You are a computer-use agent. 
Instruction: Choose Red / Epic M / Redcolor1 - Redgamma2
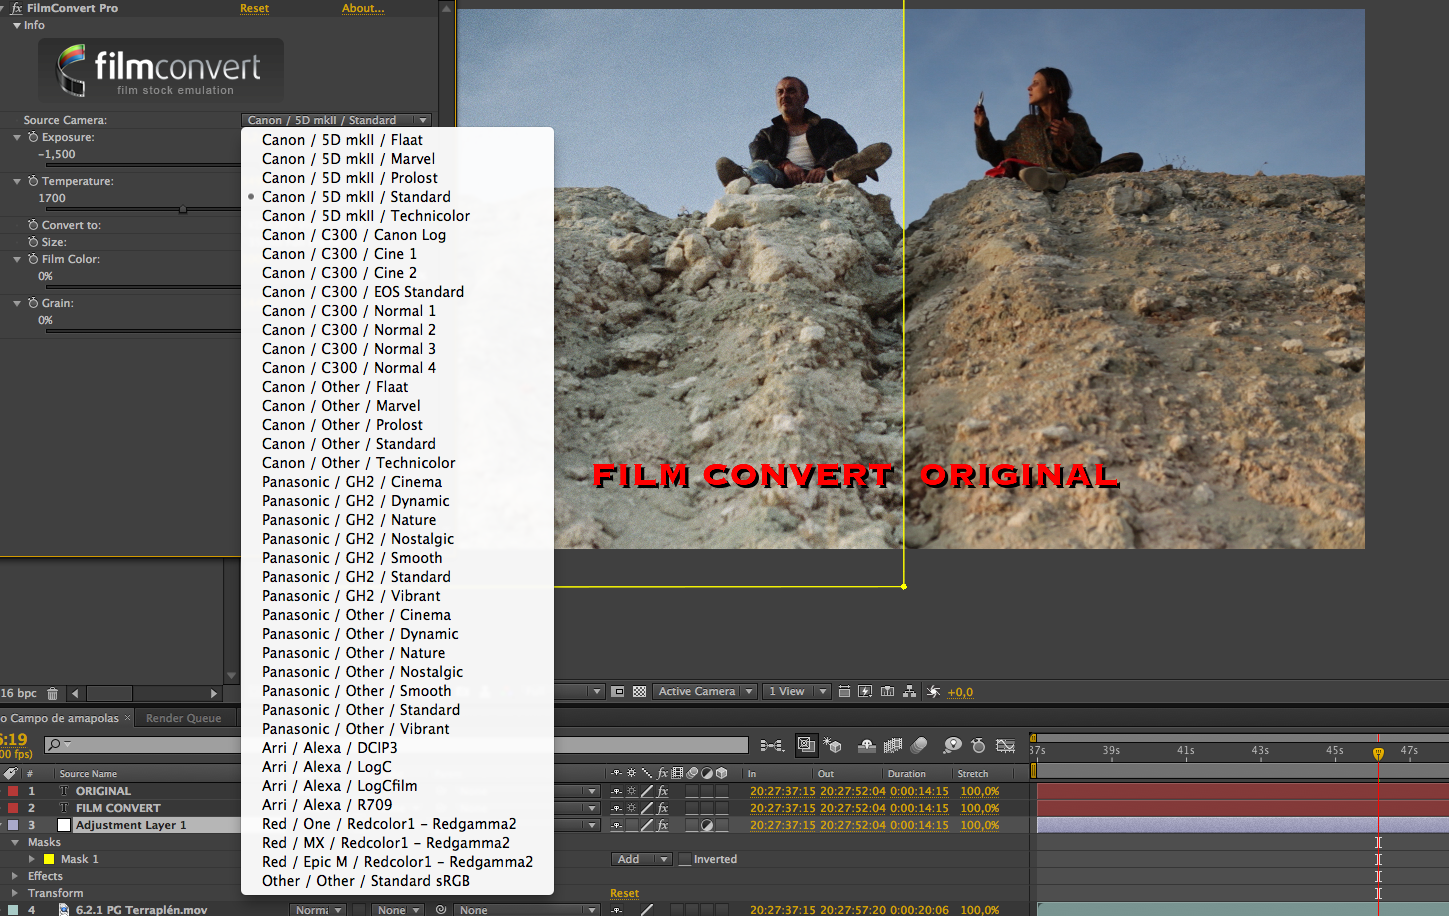pos(397,862)
